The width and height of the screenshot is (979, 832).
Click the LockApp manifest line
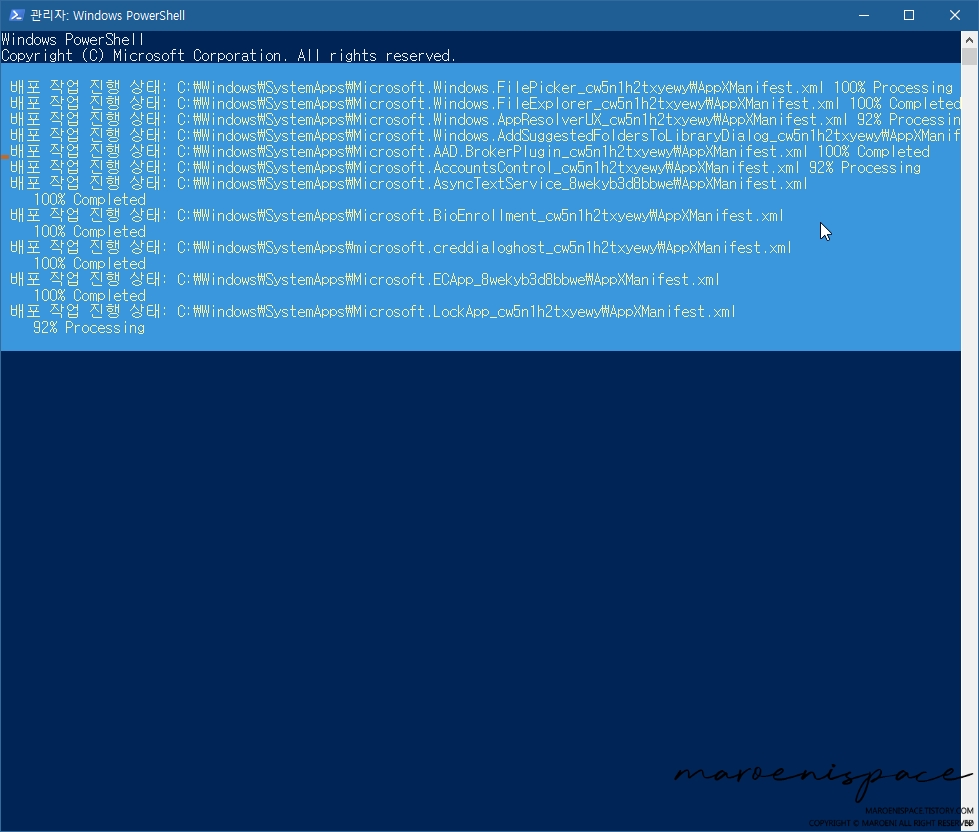373,311
